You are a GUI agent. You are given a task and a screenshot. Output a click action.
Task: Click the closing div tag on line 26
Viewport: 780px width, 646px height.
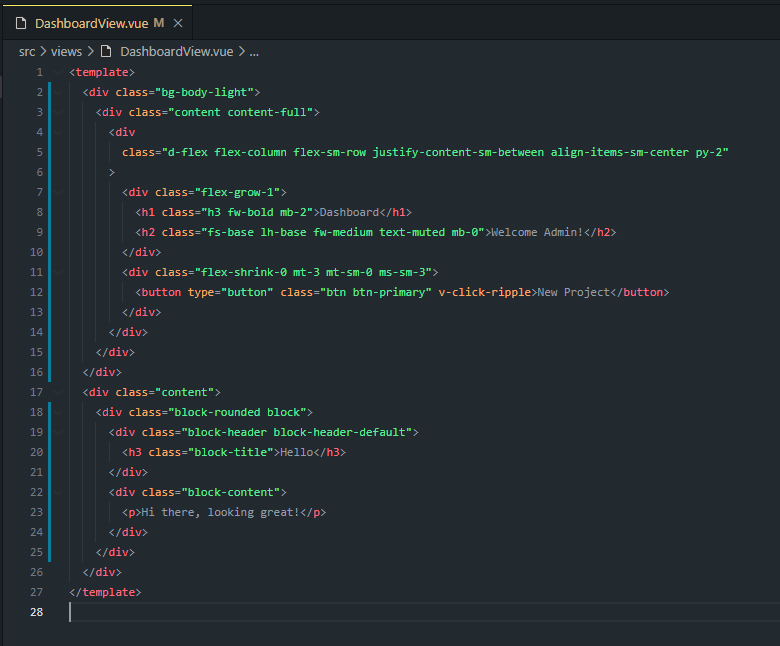102,572
